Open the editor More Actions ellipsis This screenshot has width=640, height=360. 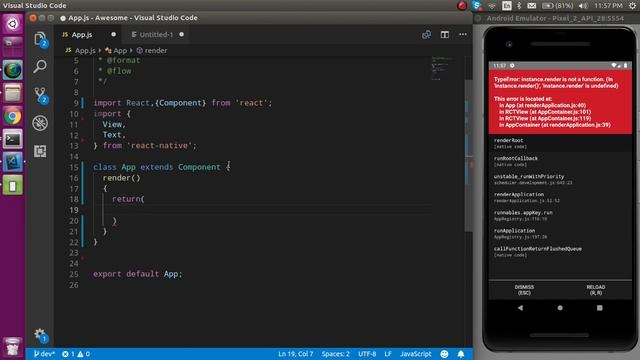(462, 35)
